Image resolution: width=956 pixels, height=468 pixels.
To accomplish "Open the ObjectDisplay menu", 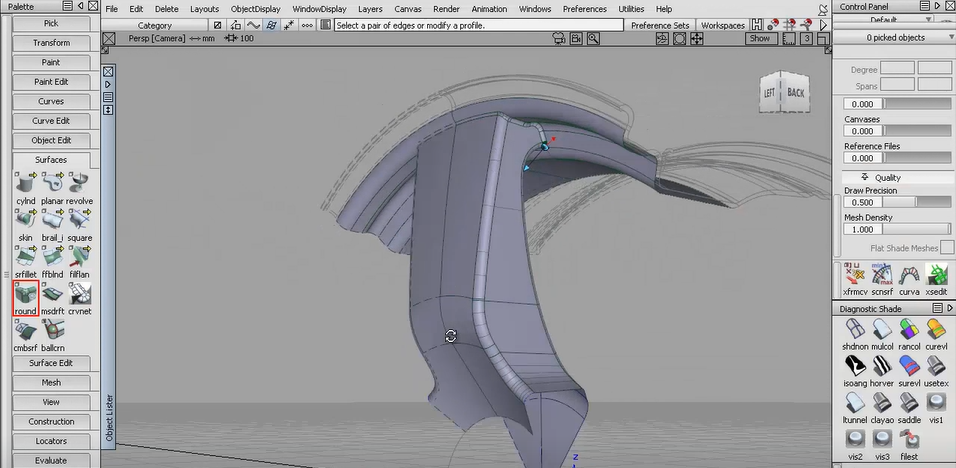I will pos(256,9).
